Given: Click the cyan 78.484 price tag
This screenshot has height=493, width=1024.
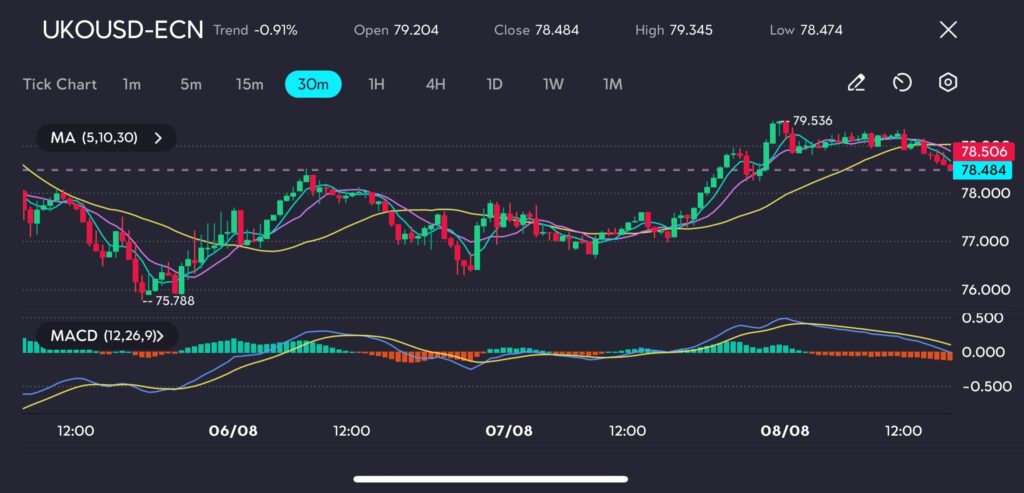Looking at the screenshot, I should click(983, 170).
